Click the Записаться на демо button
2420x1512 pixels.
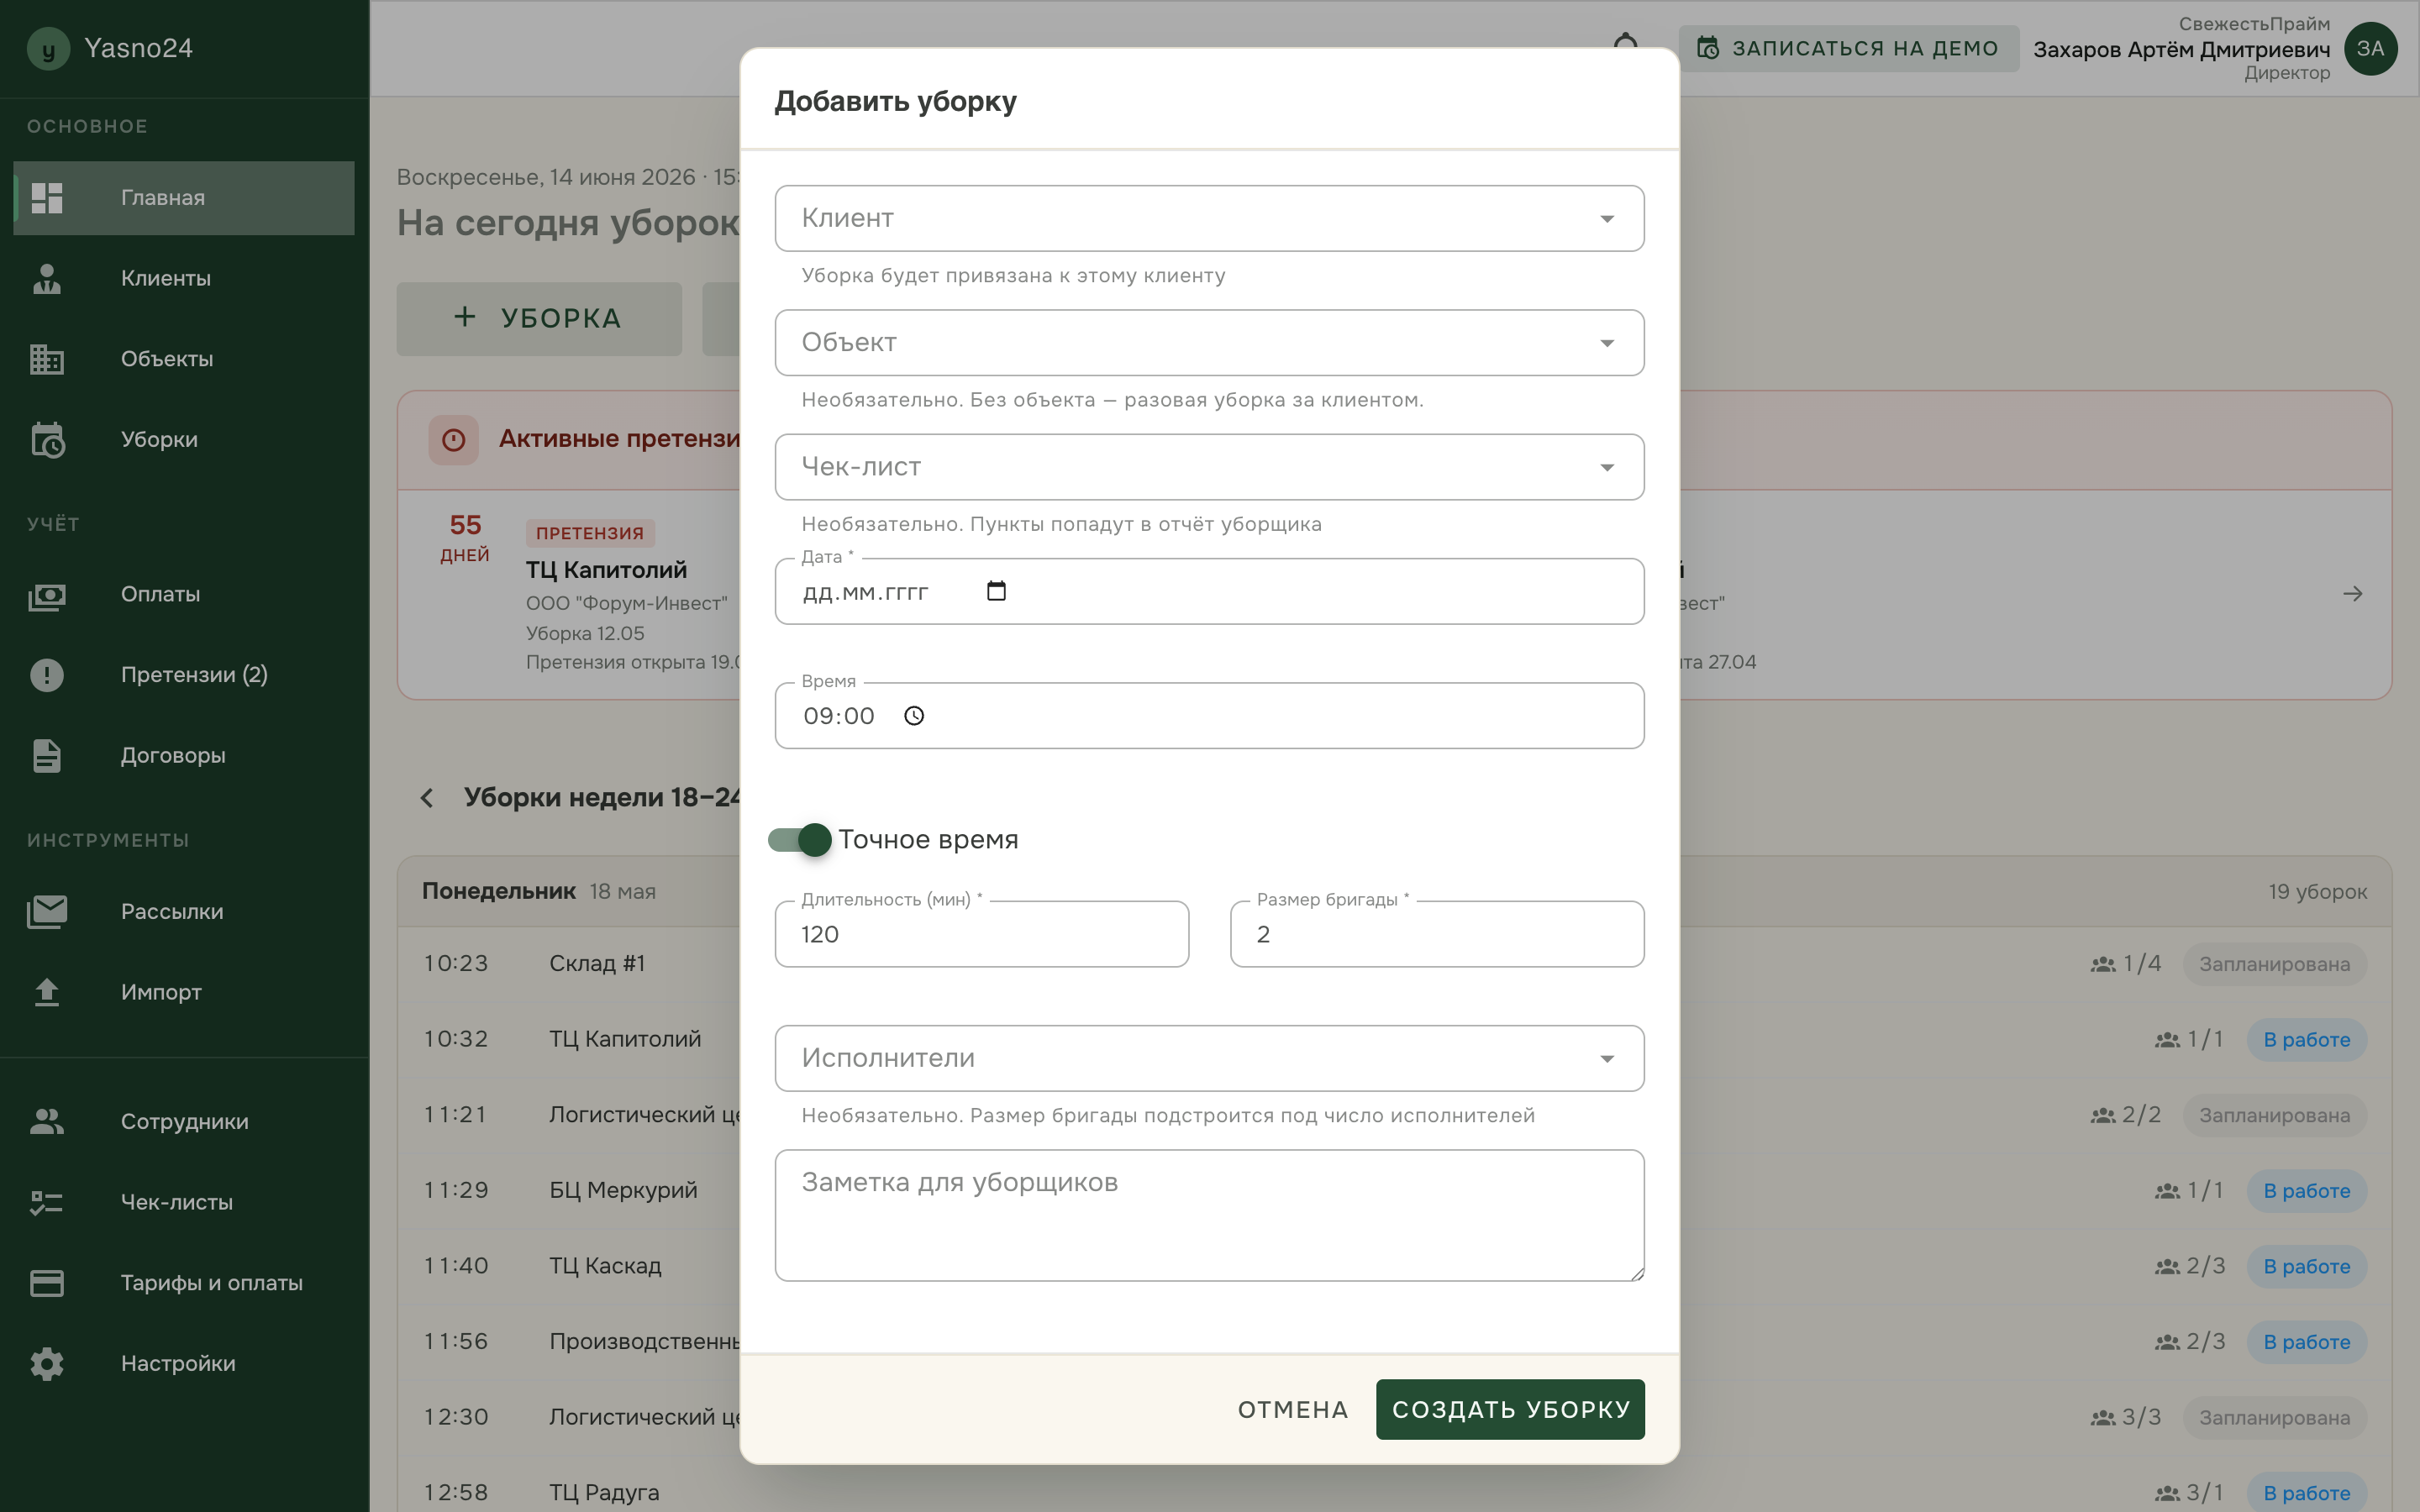click(1848, 48)
